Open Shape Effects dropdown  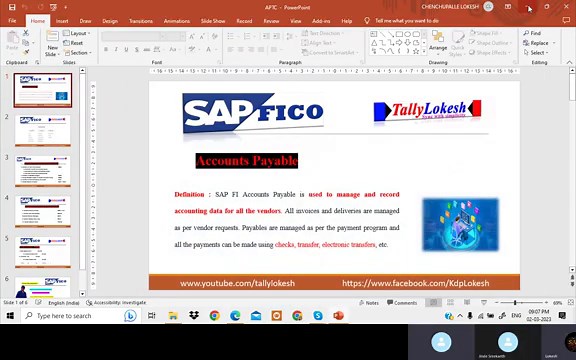click(490, 53)
